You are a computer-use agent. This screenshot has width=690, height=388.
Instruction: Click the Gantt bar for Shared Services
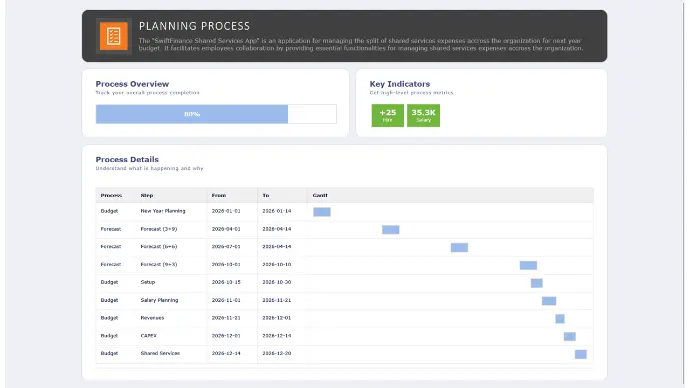point(580,355)
